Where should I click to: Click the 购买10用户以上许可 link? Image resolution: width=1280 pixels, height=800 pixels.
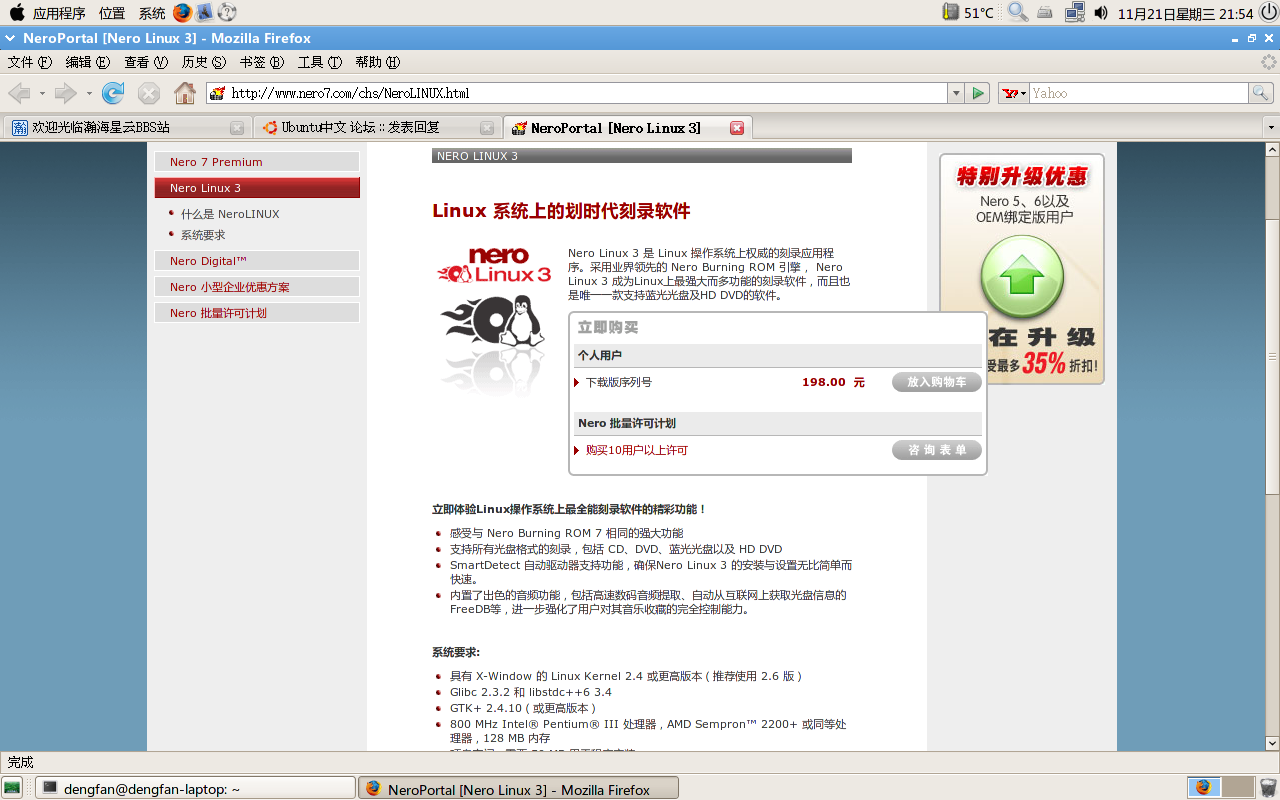tap(637, 451)
